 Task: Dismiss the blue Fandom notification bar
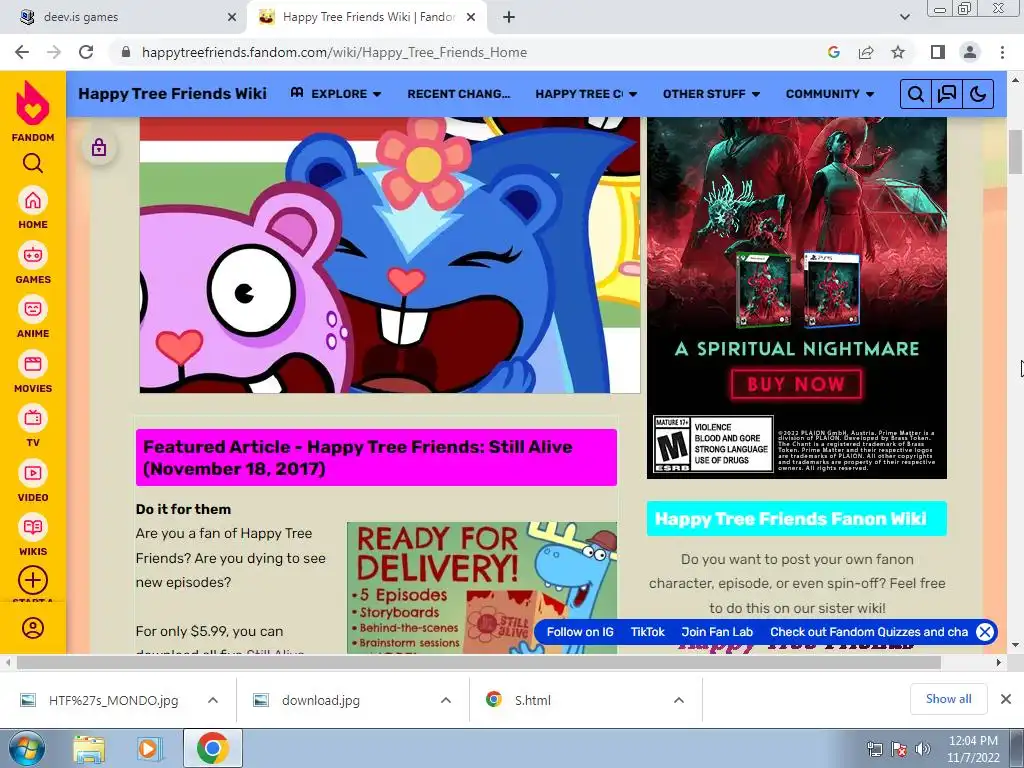click(985, 632)
